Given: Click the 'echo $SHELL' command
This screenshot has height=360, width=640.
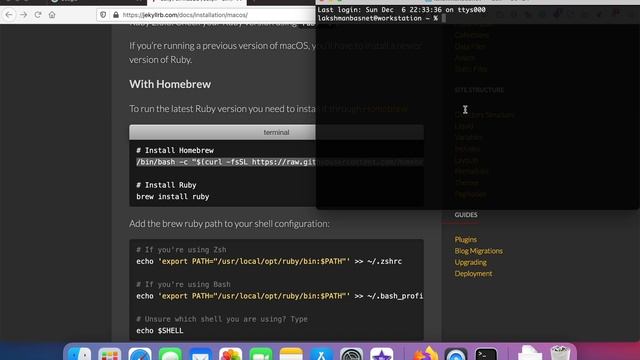Looking at the screenshot, I should click(x=160, y=331).
